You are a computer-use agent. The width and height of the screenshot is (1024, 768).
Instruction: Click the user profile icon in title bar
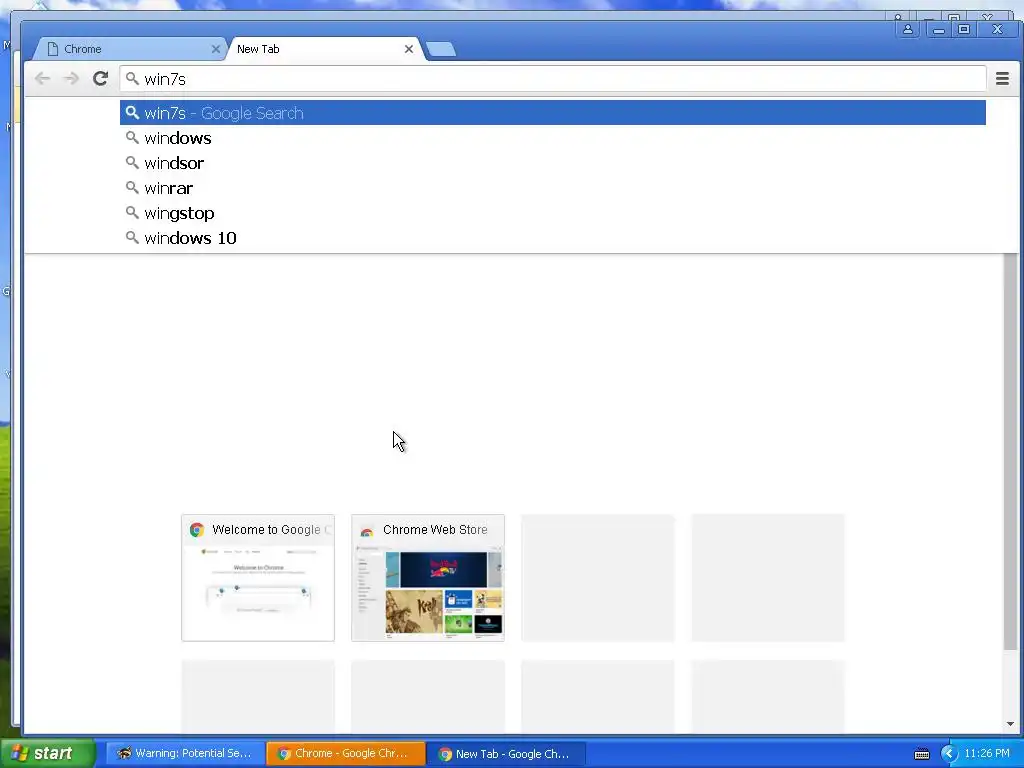coord(908,29)
